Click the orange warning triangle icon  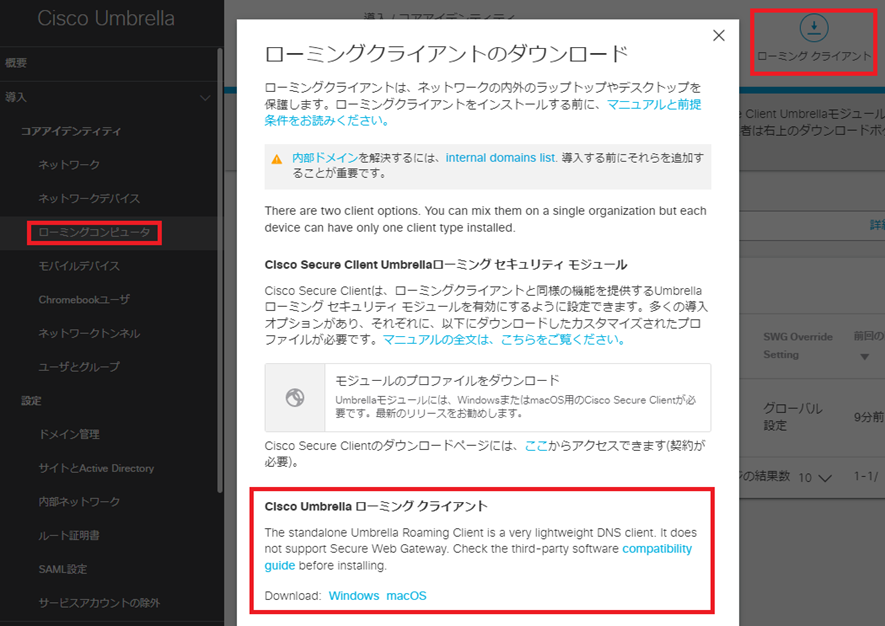coord(277,159)
